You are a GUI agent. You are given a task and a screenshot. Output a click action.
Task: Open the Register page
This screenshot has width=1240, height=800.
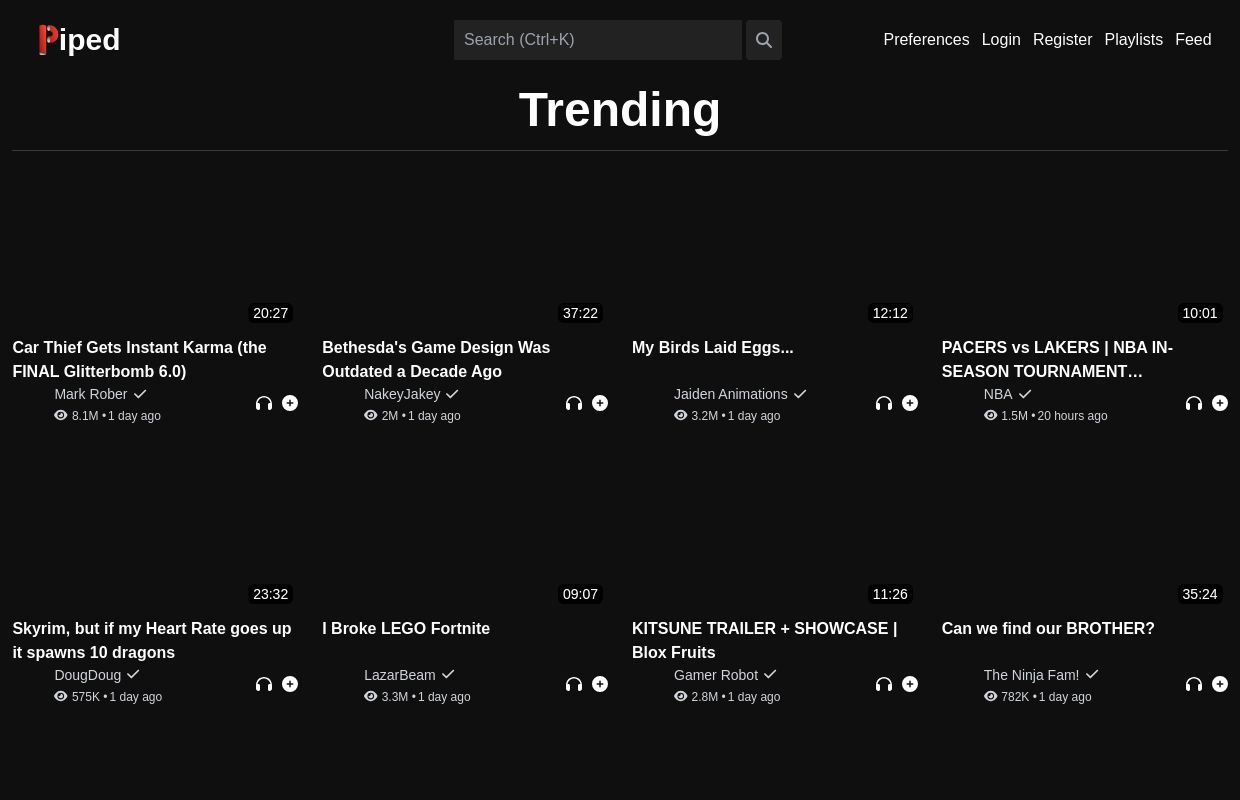click(1062, 40)
